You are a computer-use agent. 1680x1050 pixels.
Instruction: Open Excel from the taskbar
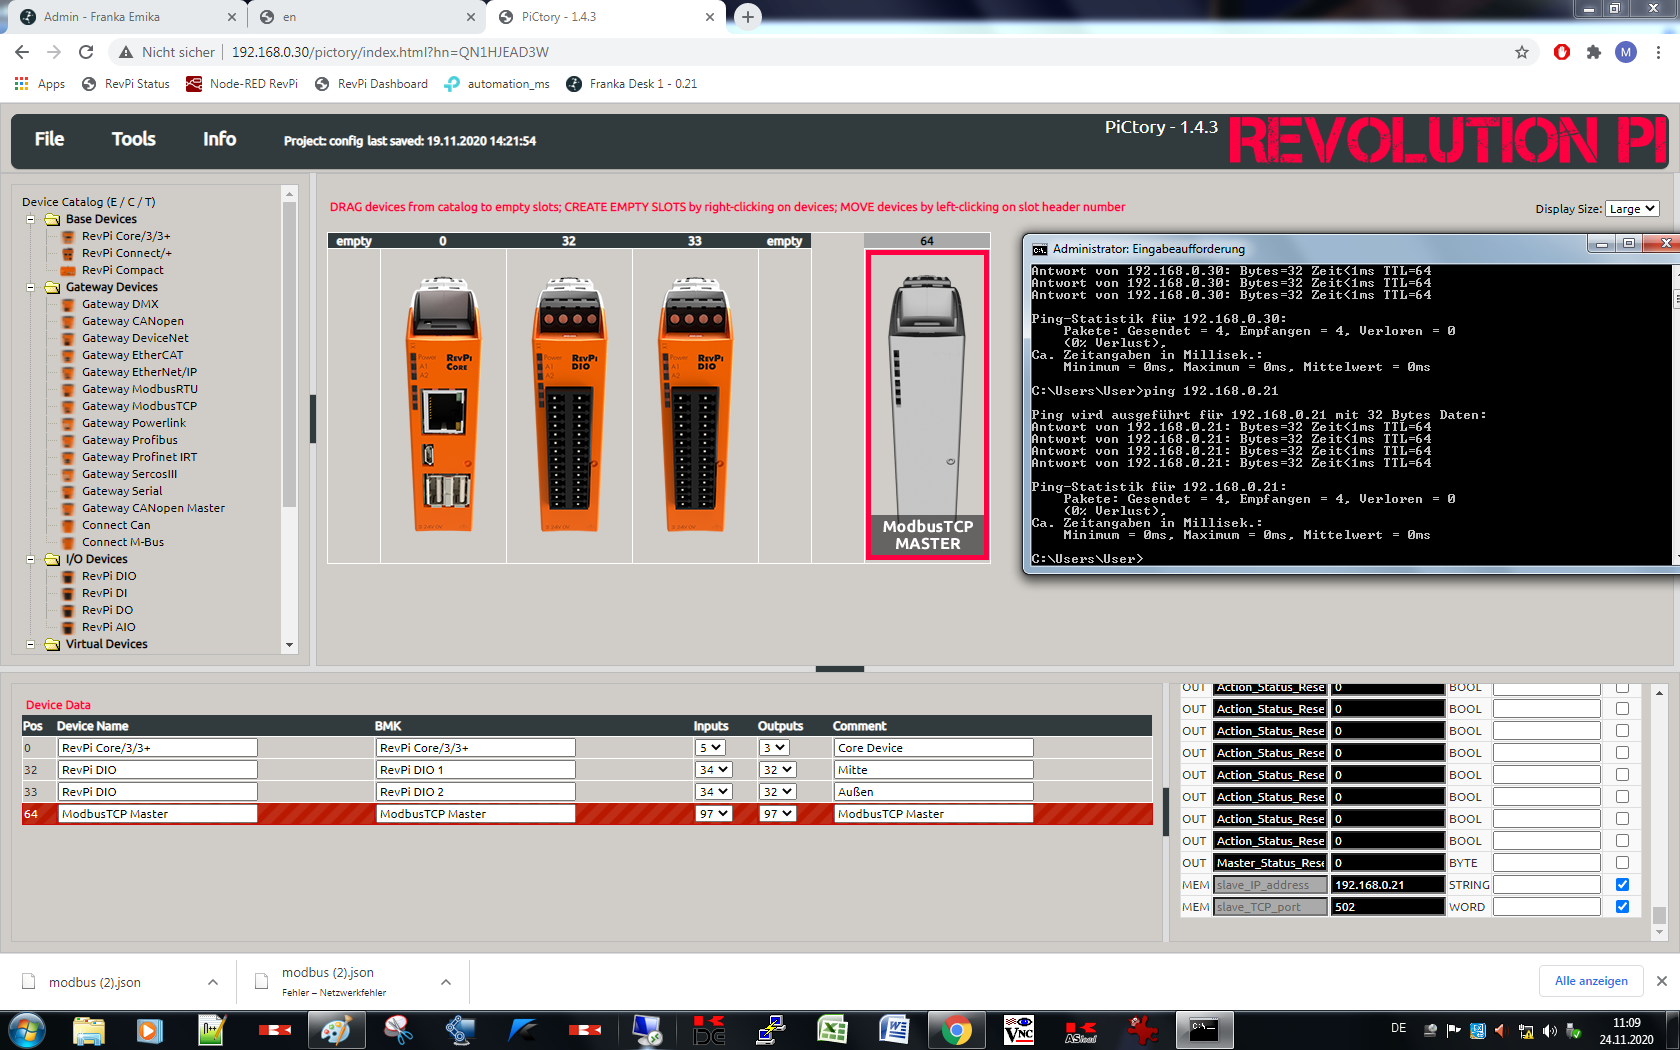pos(832,1030)
